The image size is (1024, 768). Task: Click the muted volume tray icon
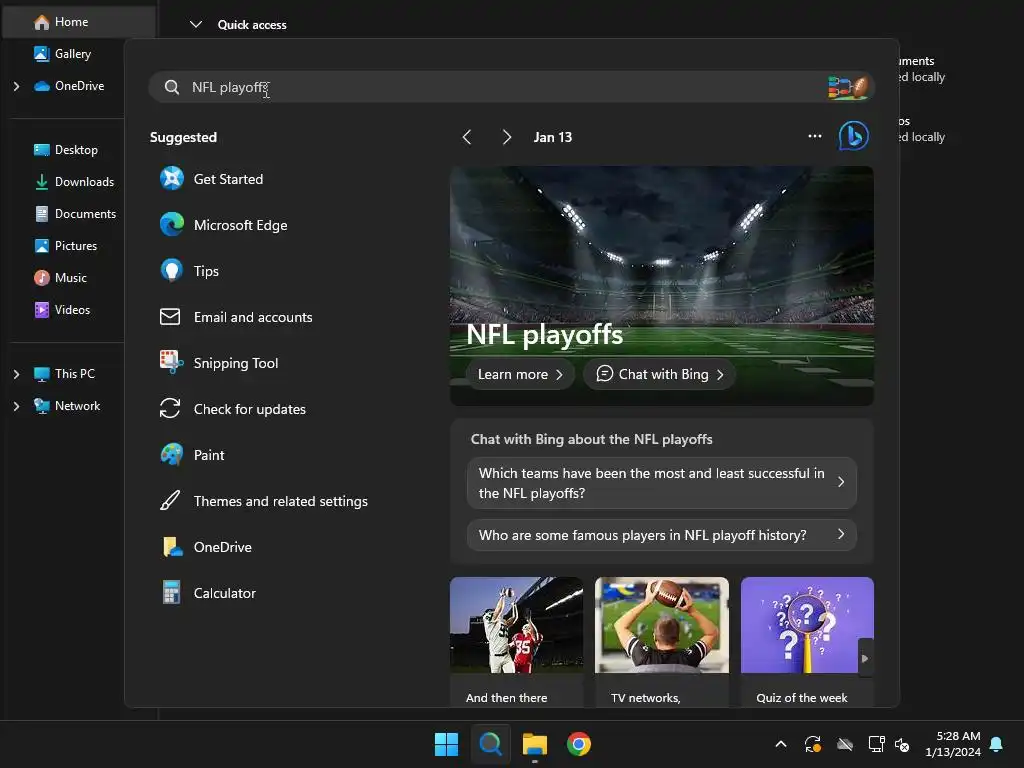tap(902, 744)
